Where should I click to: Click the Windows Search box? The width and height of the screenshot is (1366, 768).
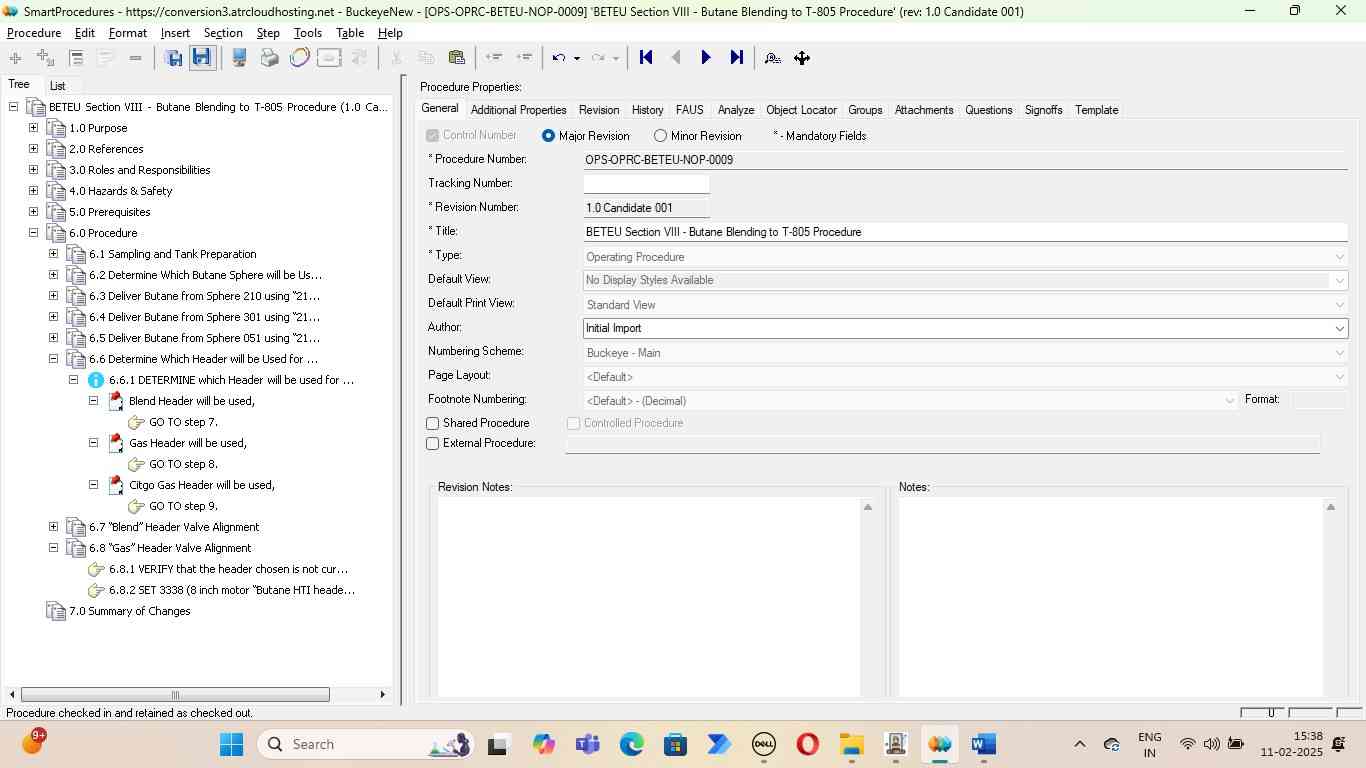(368, 744)
